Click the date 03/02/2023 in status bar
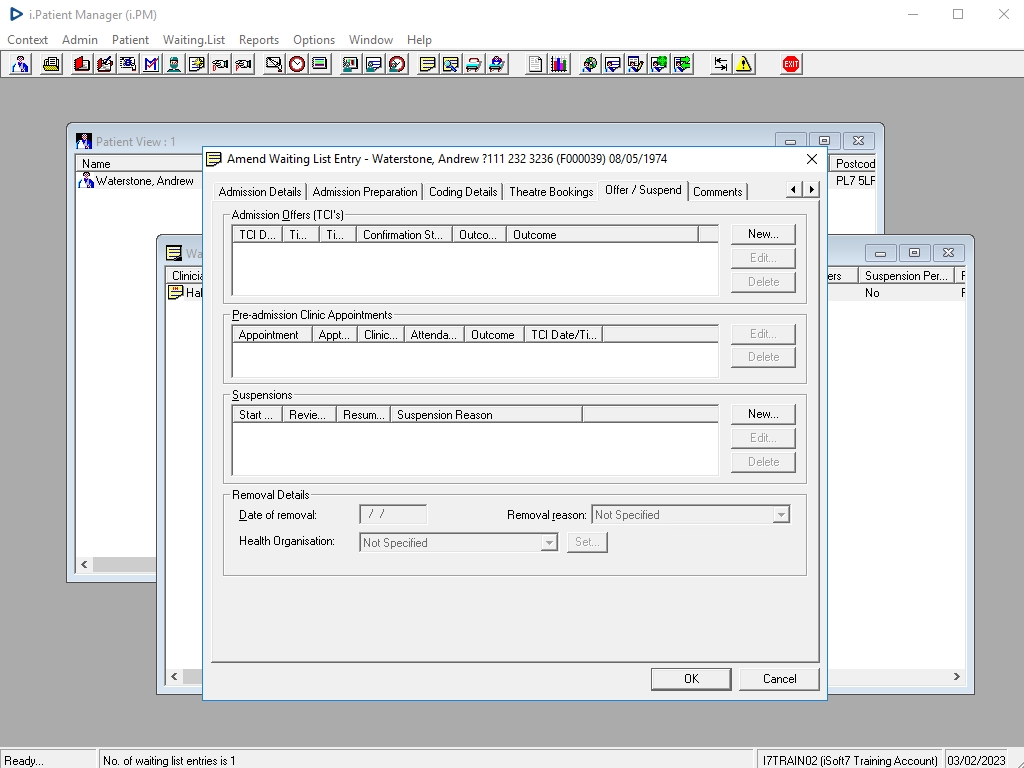The width and height of the screenshot is (1024, 768). [x=976, y=760]
